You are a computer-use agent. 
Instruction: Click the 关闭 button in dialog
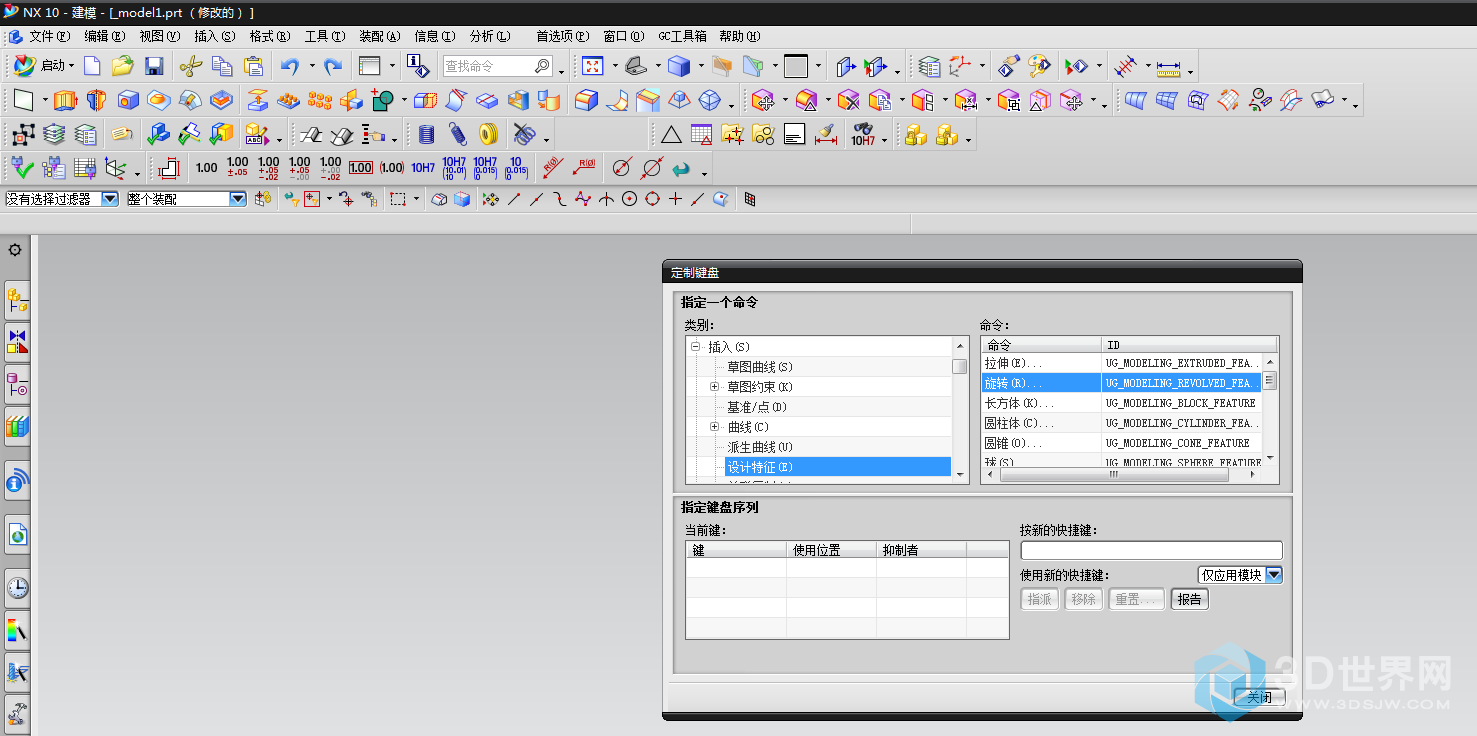[x=1259, y=697]
